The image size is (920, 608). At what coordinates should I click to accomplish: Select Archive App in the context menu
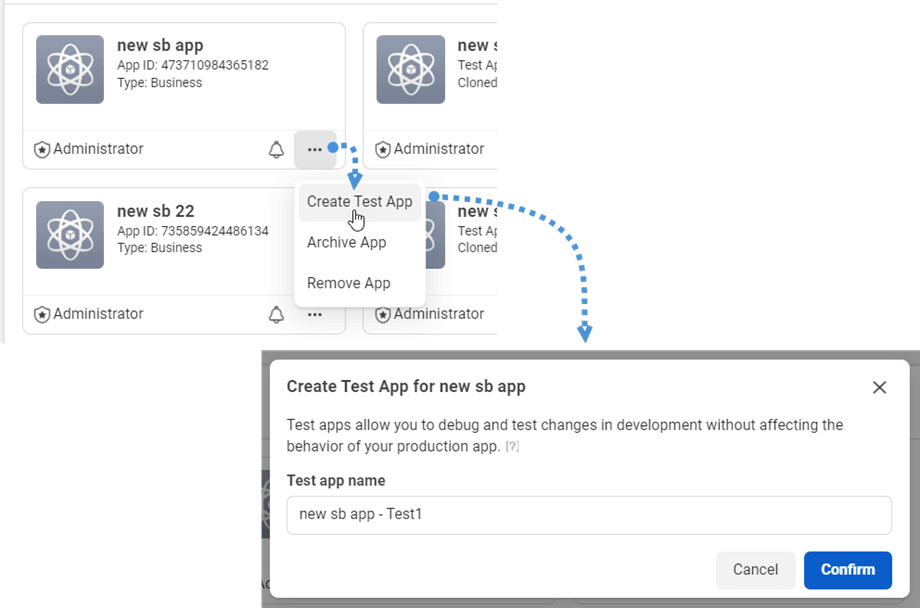coord(346,243)
